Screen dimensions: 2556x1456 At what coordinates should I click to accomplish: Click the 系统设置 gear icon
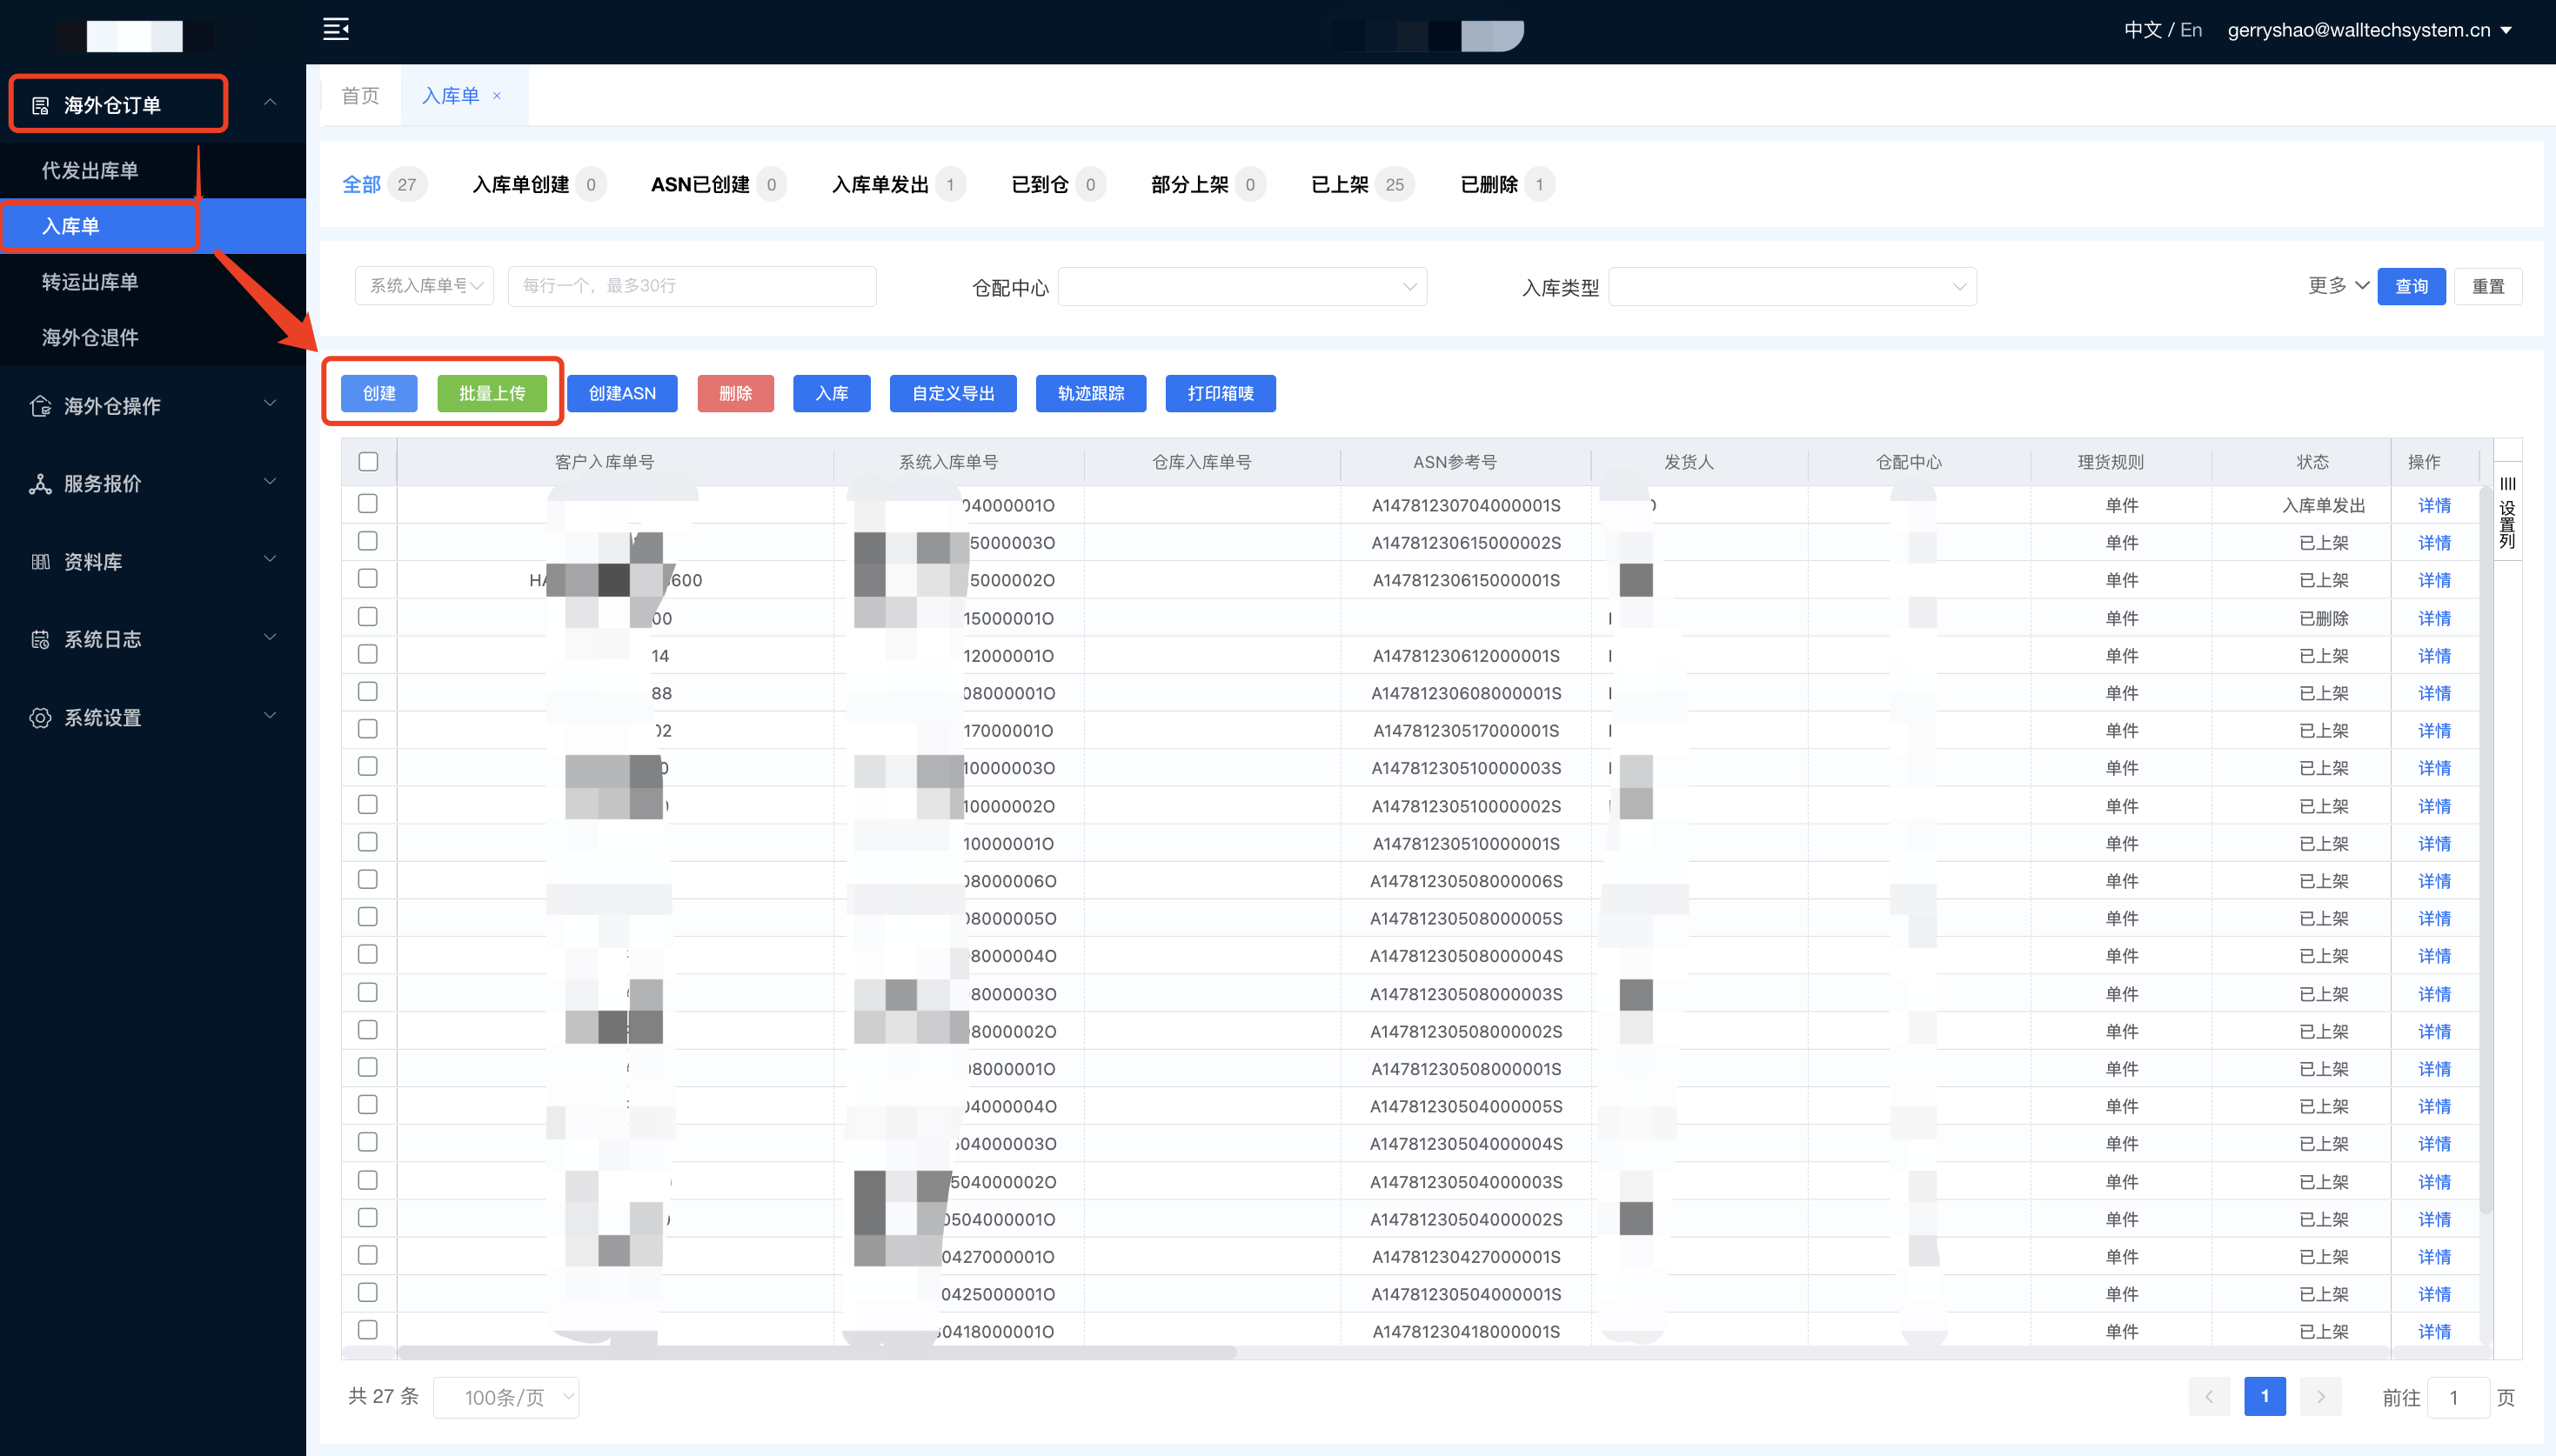coord(40,718)
